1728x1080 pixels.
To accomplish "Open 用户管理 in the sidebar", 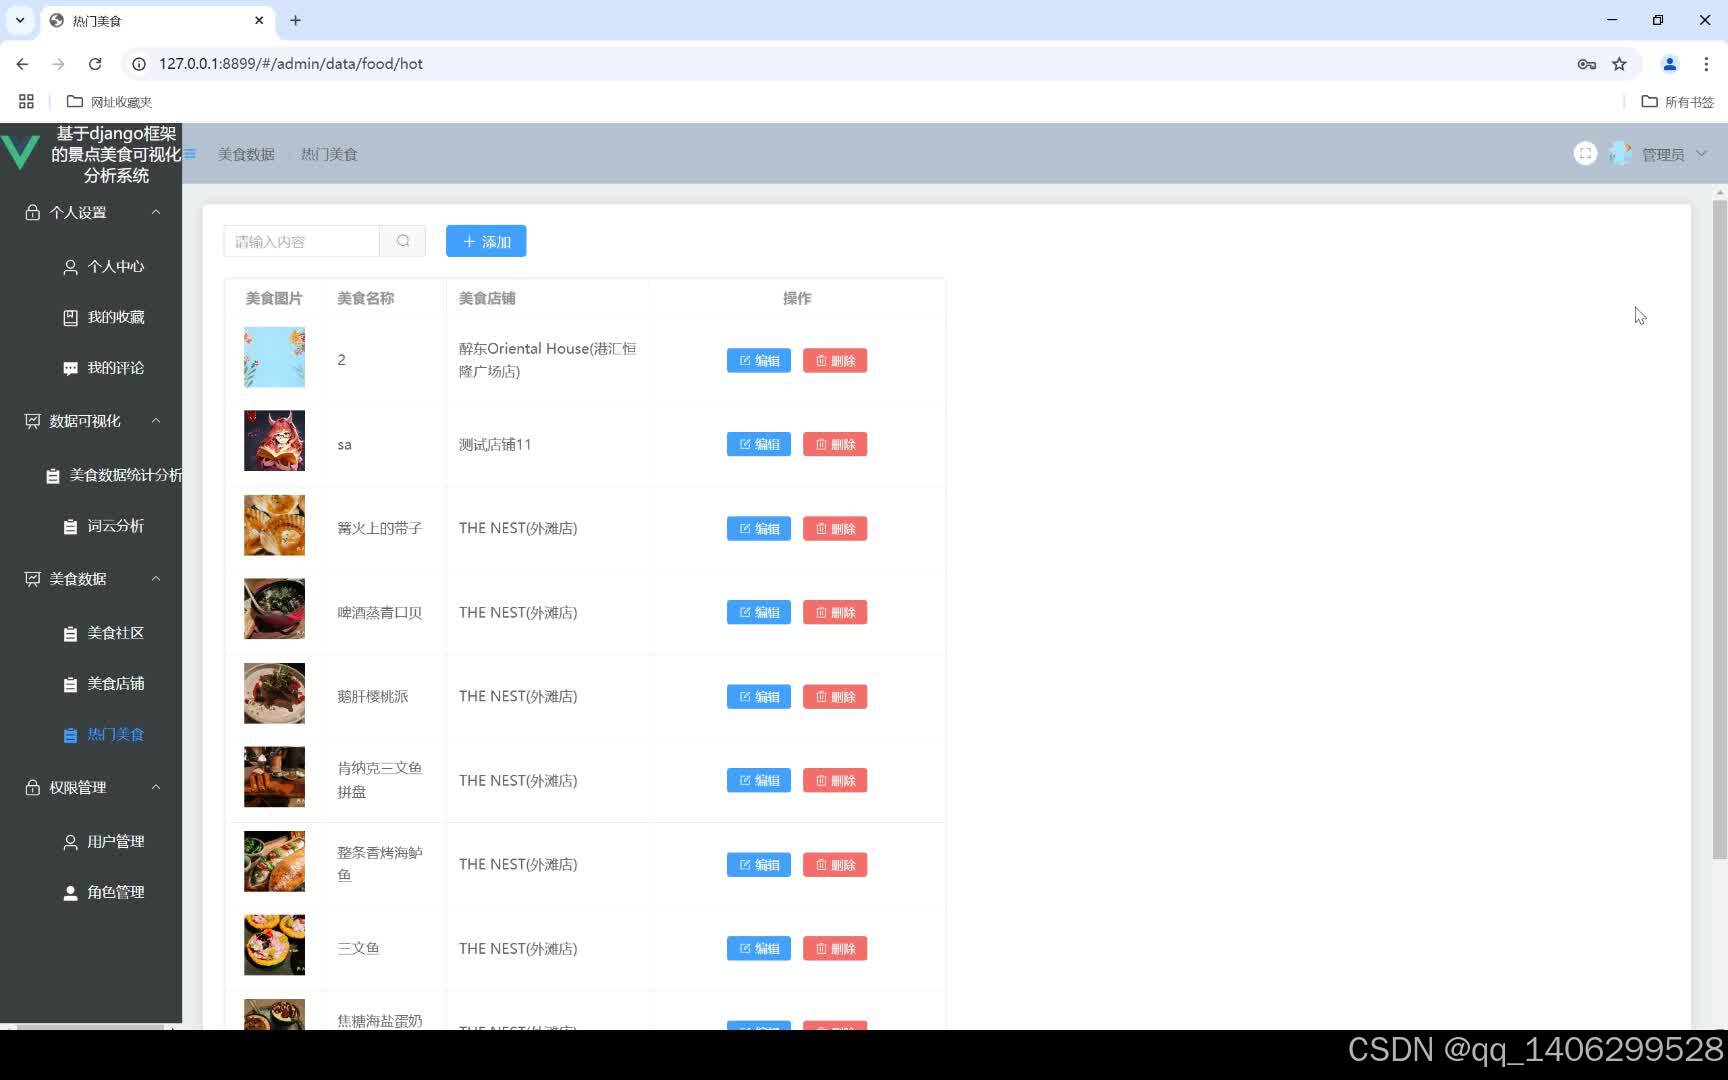I will click(x=103, y=842).
